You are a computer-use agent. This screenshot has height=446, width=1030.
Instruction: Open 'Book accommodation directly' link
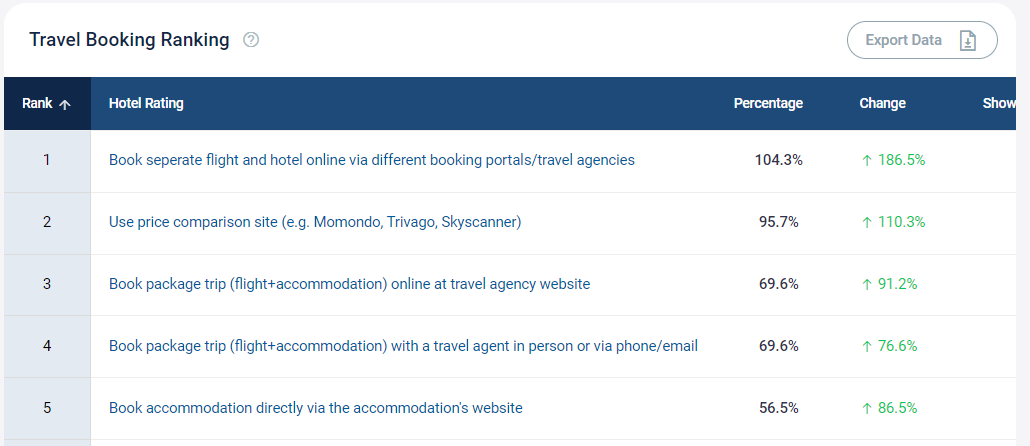(316, 408)
